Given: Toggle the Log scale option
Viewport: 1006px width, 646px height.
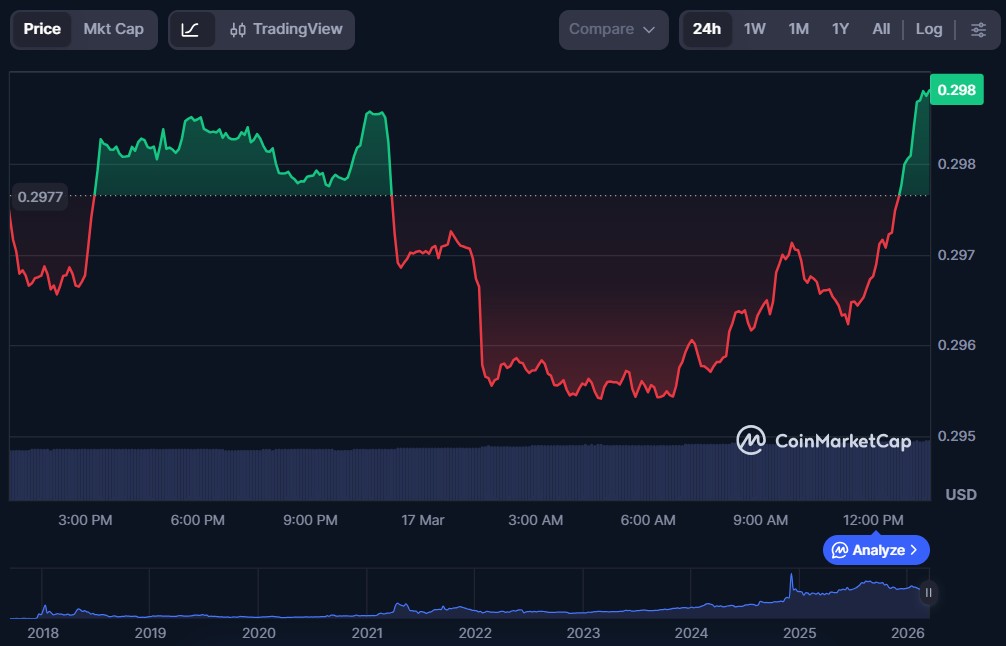Looking at the screenshot, I should (x=928, y=29).
